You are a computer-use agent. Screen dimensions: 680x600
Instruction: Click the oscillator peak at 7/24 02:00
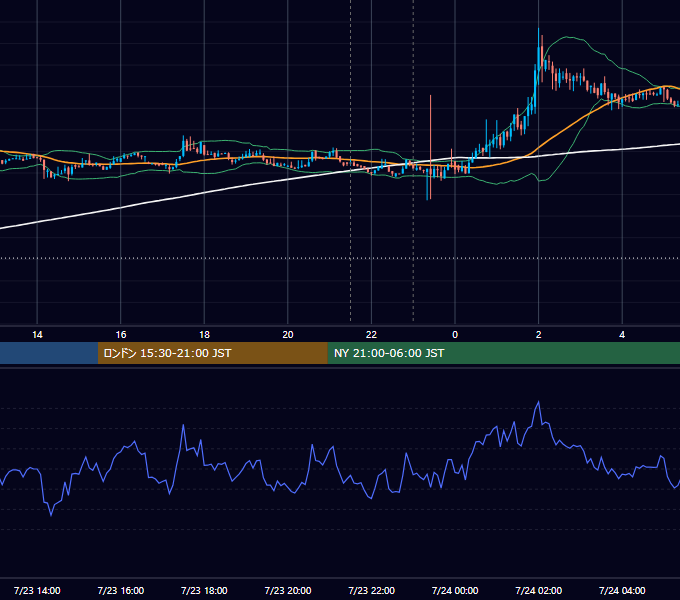[539, 402]
